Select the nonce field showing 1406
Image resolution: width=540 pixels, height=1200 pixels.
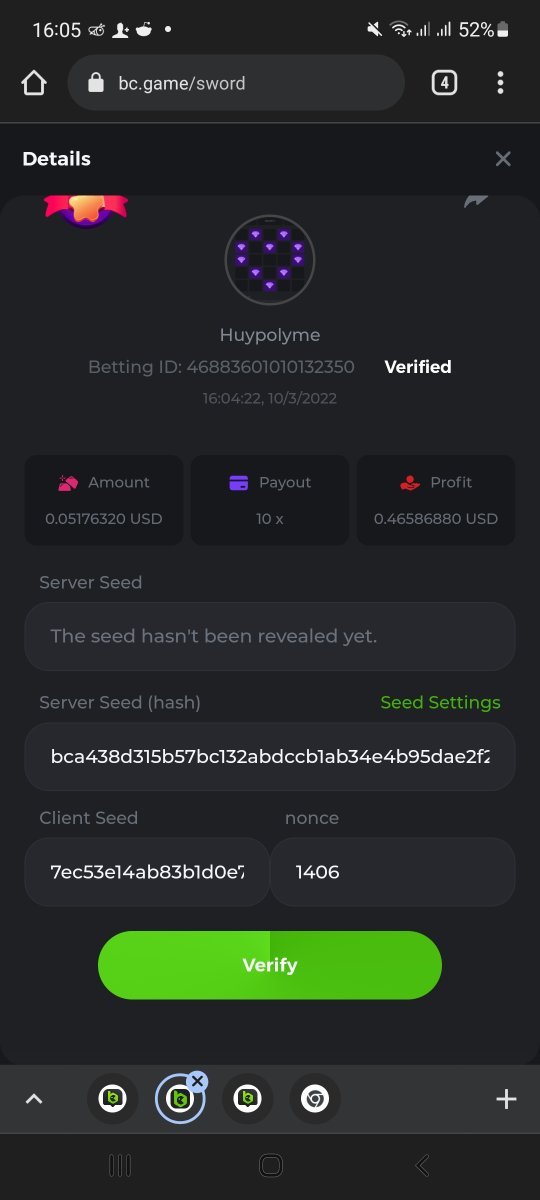[393, 872]
